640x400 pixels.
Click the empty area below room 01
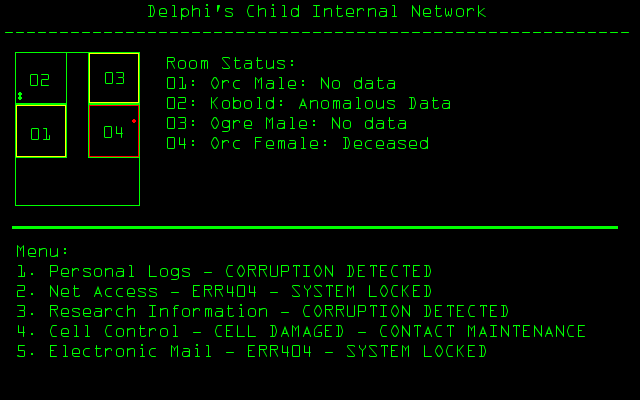76,182
